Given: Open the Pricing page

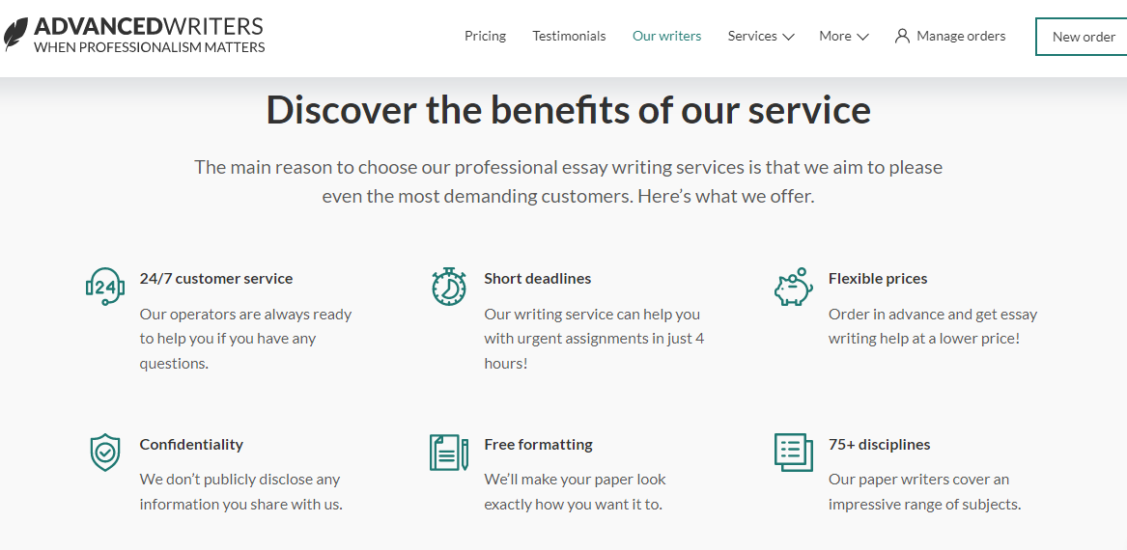Looking at the screenshot, I should coord(485,36).
